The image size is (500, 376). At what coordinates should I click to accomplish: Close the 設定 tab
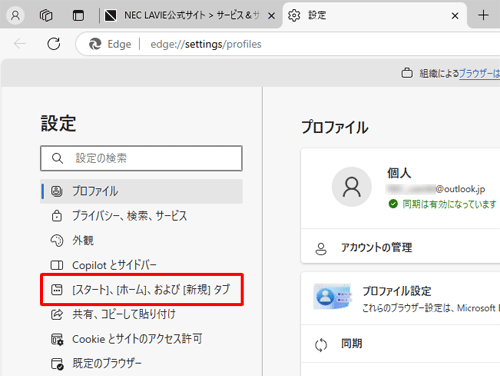point(455,16)
